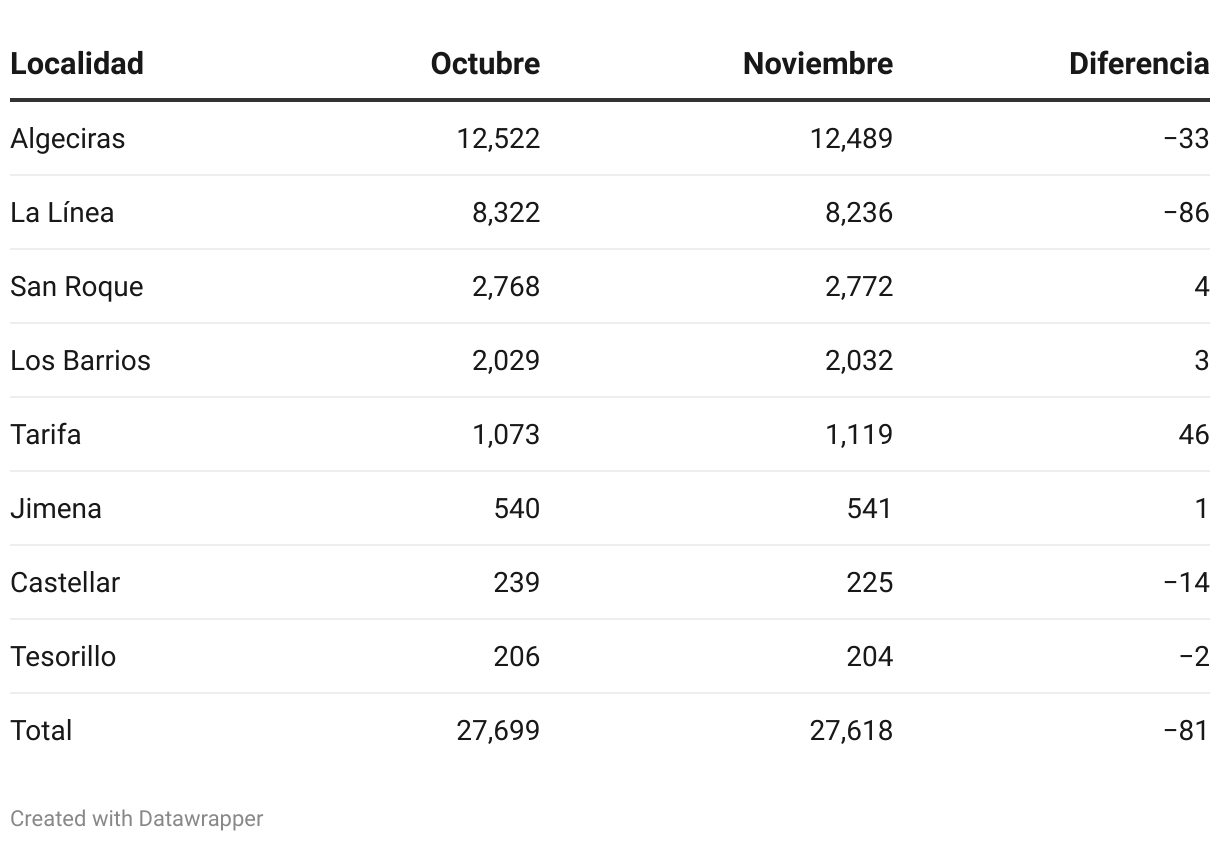
Task: Click the Los Barrios locality cell
Action: (x=80, y=360)
